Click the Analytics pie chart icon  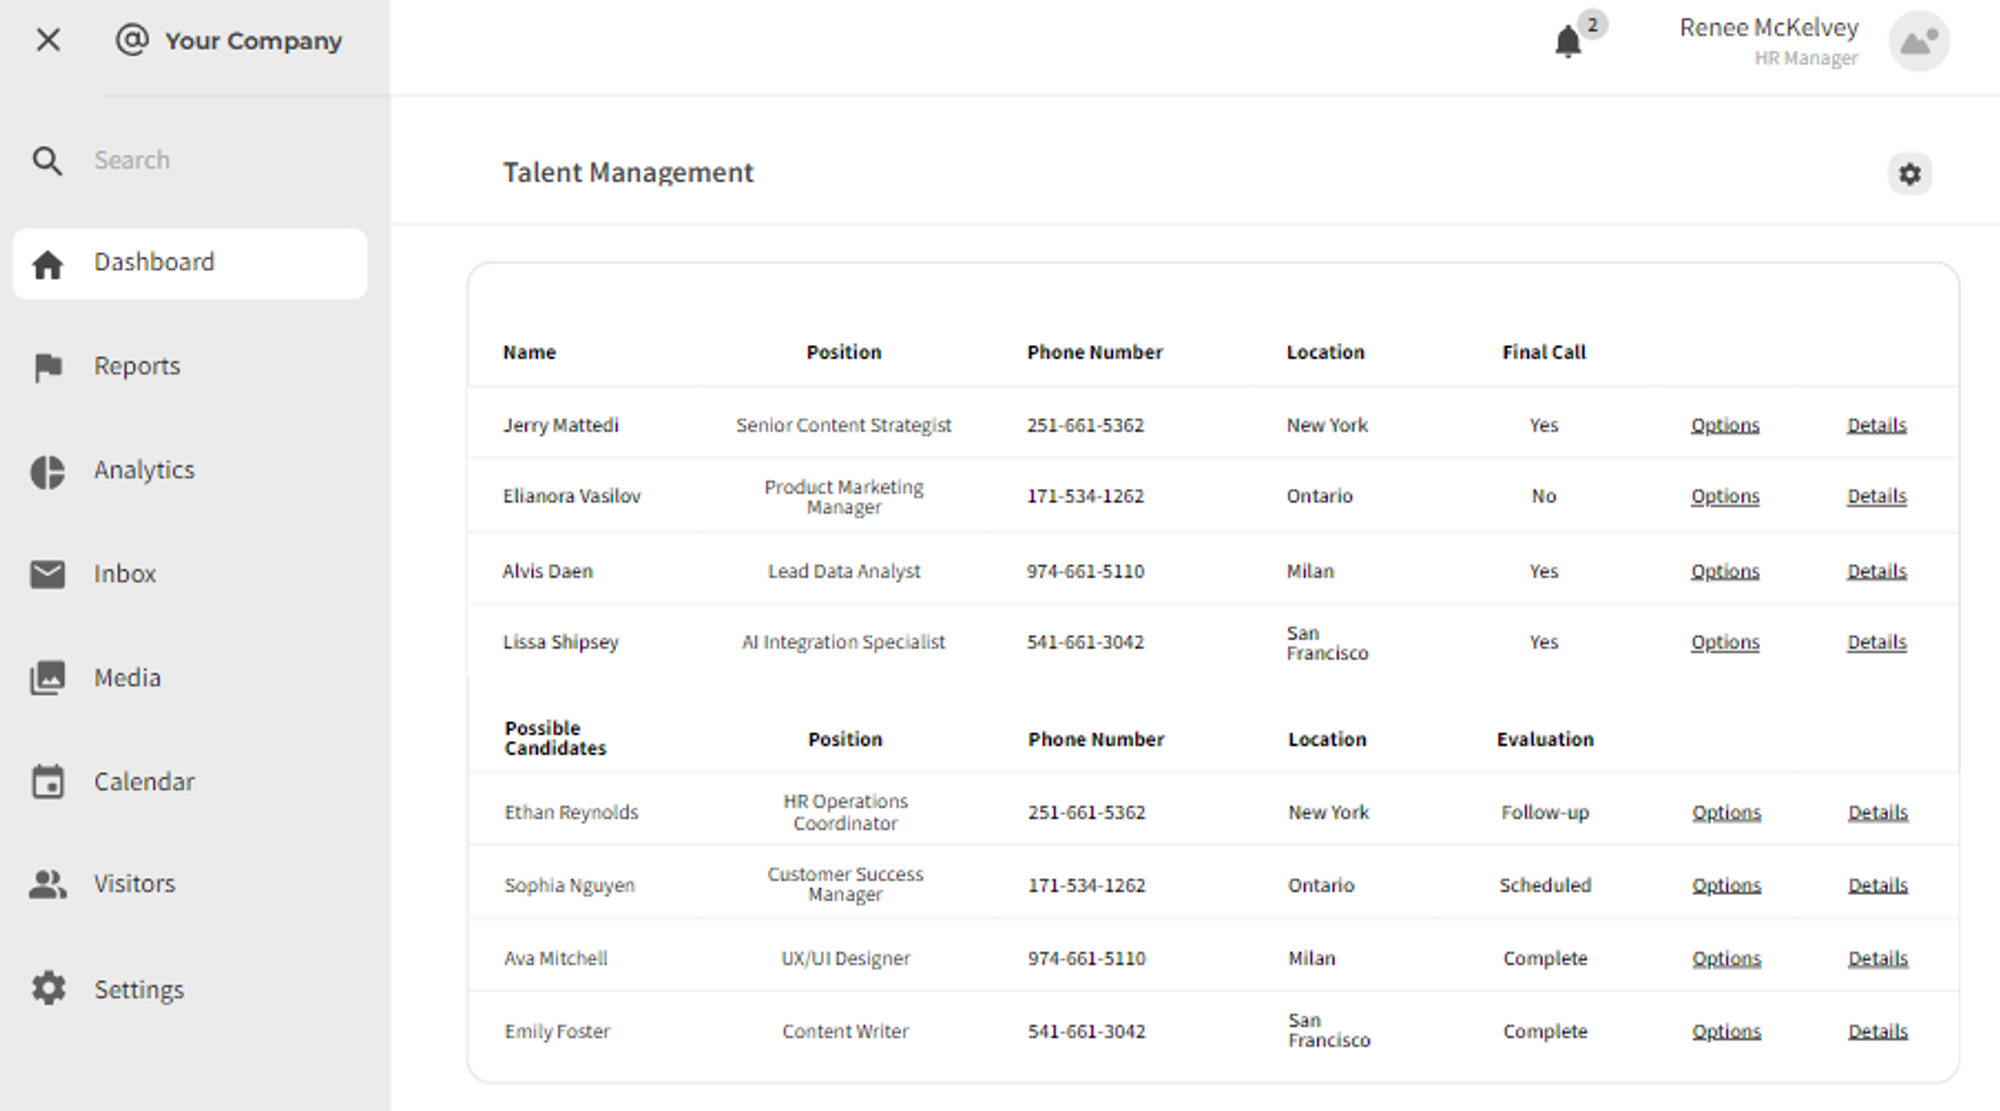pos(47,471)
